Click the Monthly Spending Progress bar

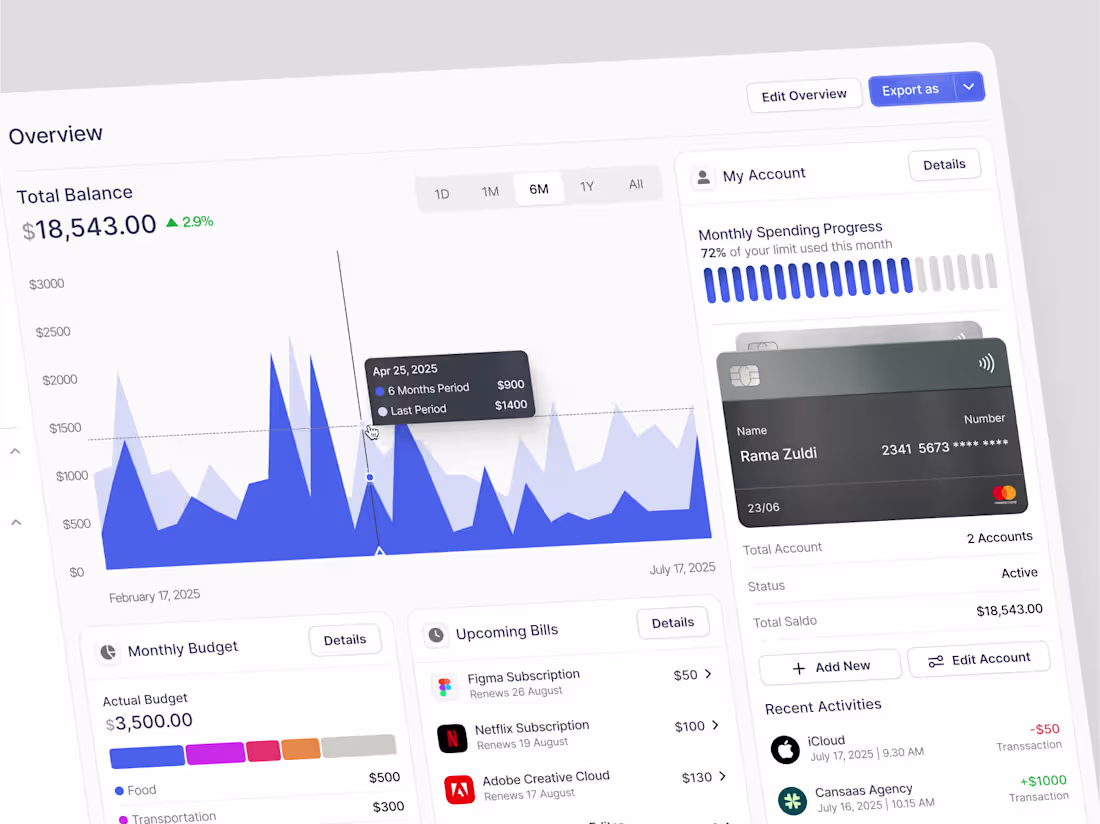click(x=840, y=281)
